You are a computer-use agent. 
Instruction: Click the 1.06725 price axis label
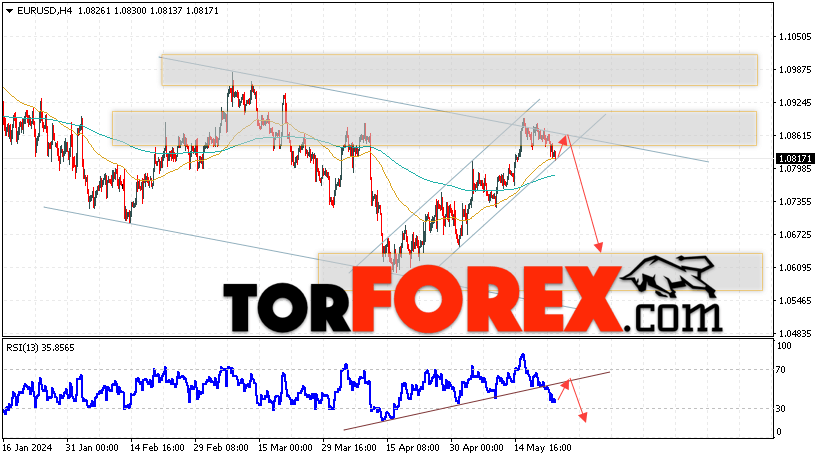pyautogui.click(x=795, y=234)
